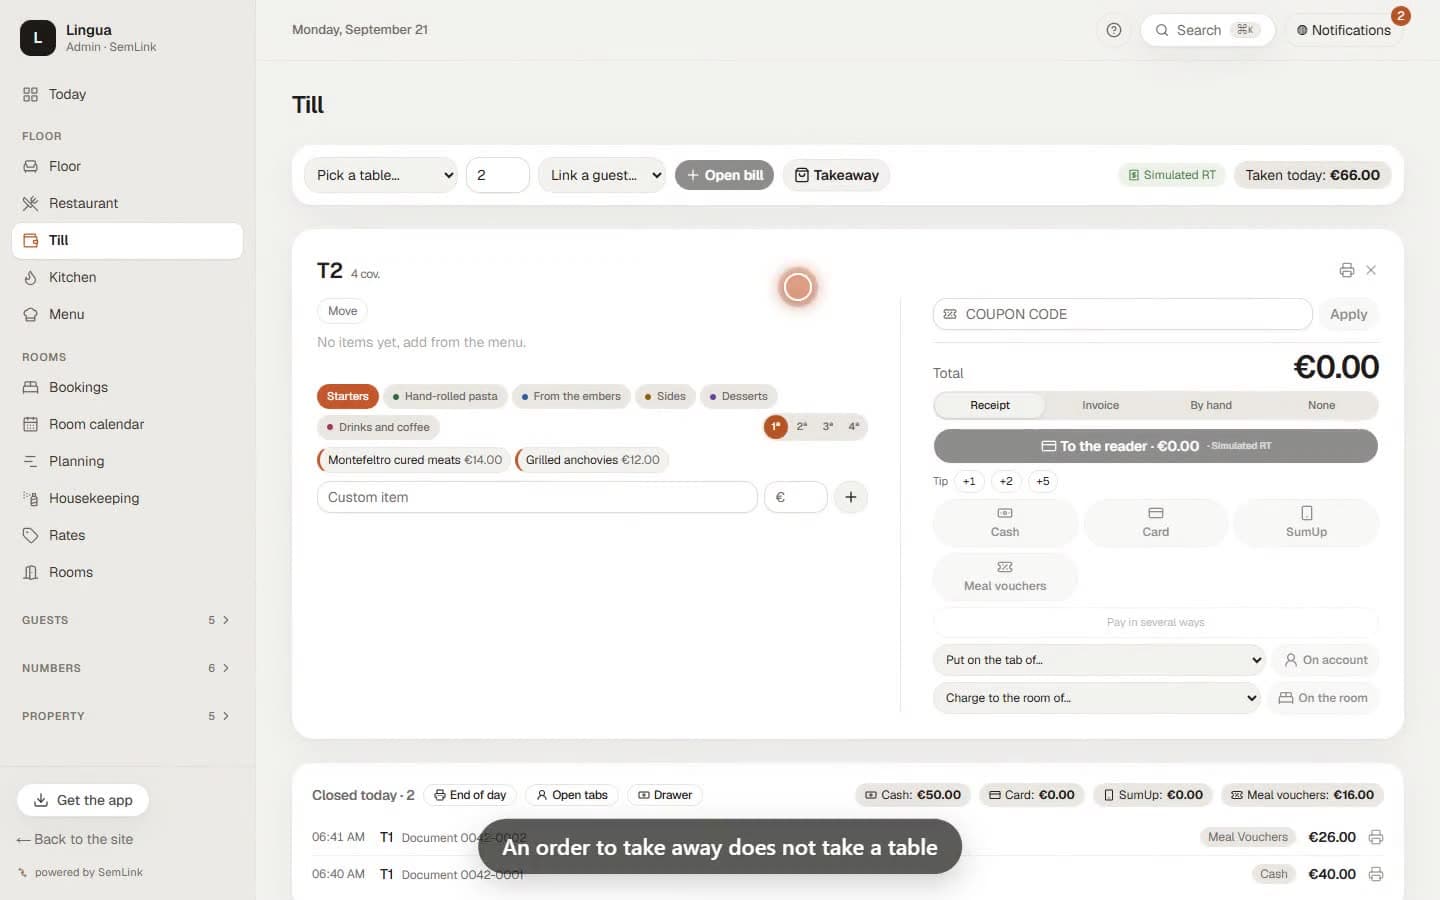Viewport: 1440px width, 900px height.
Task: Click the Takeaway button
Action: [836, 175]
